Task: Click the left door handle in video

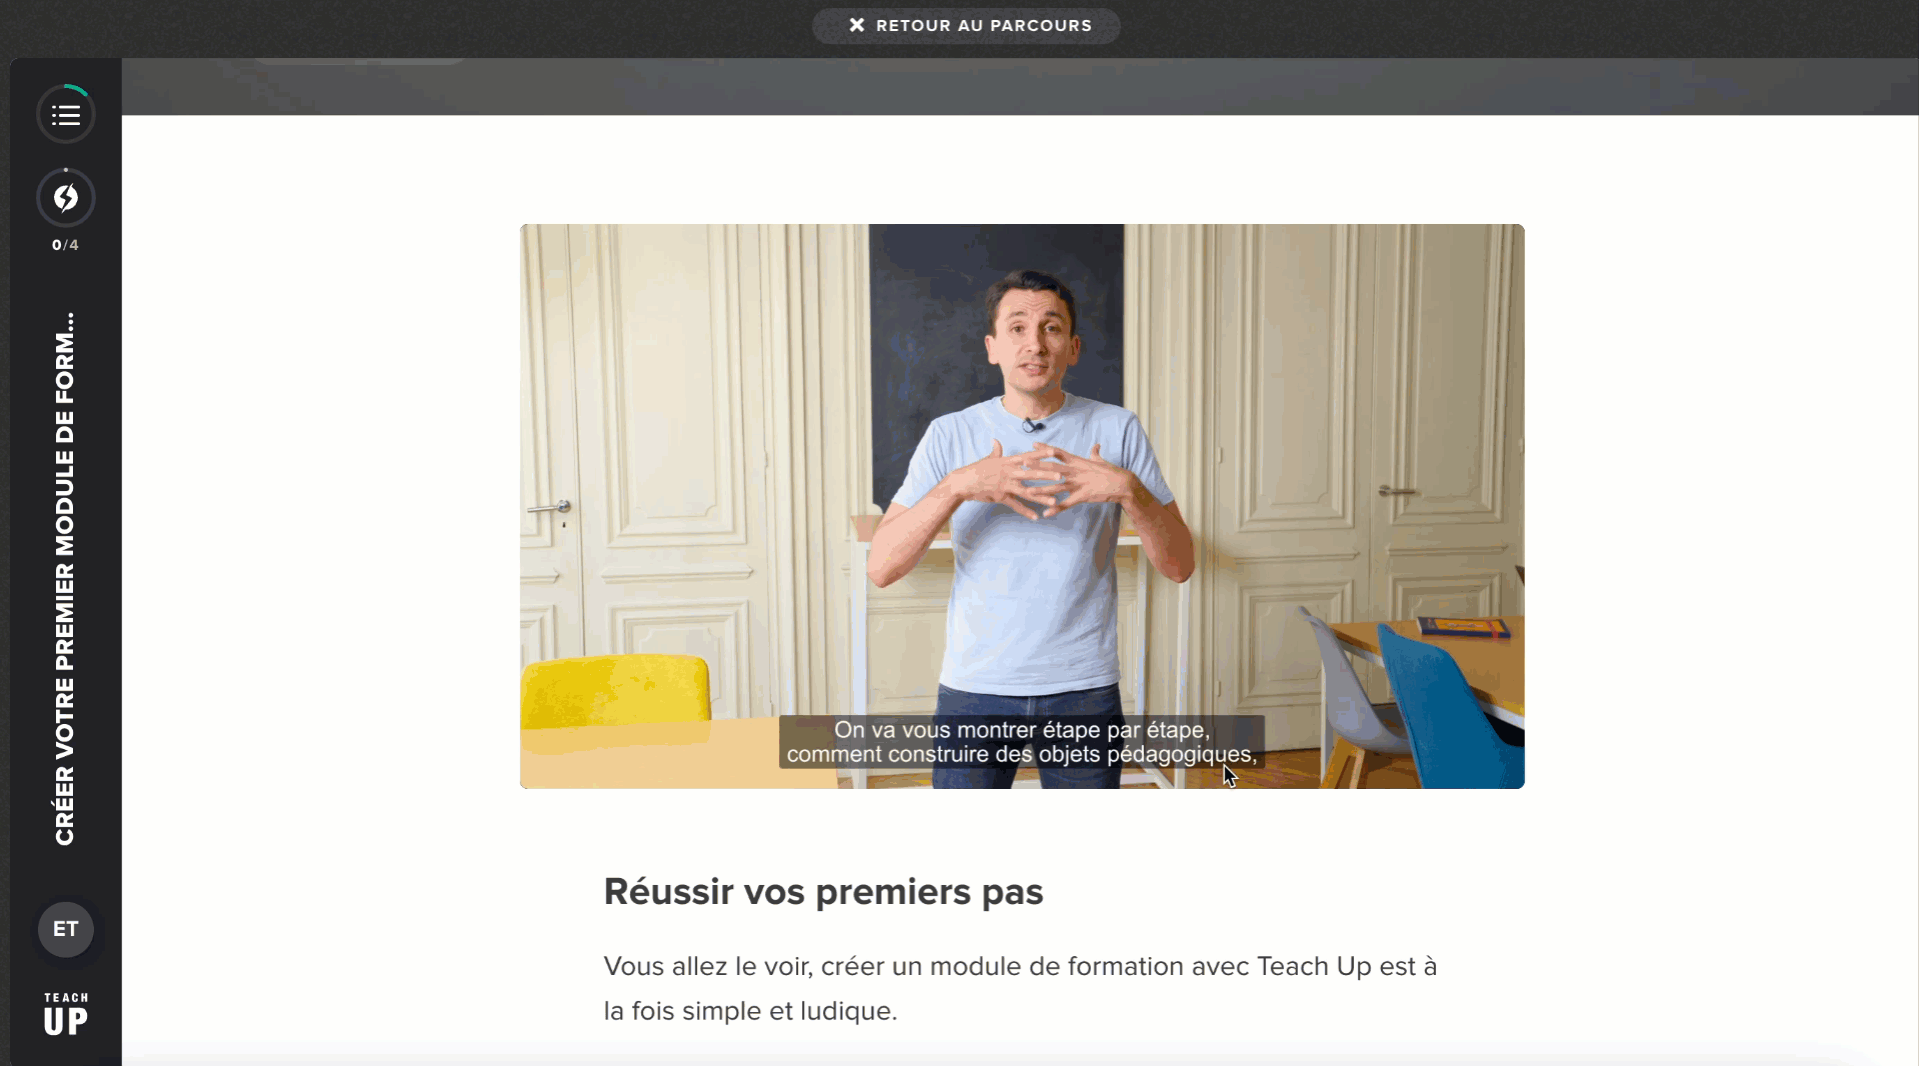Action: coord(551,508)
